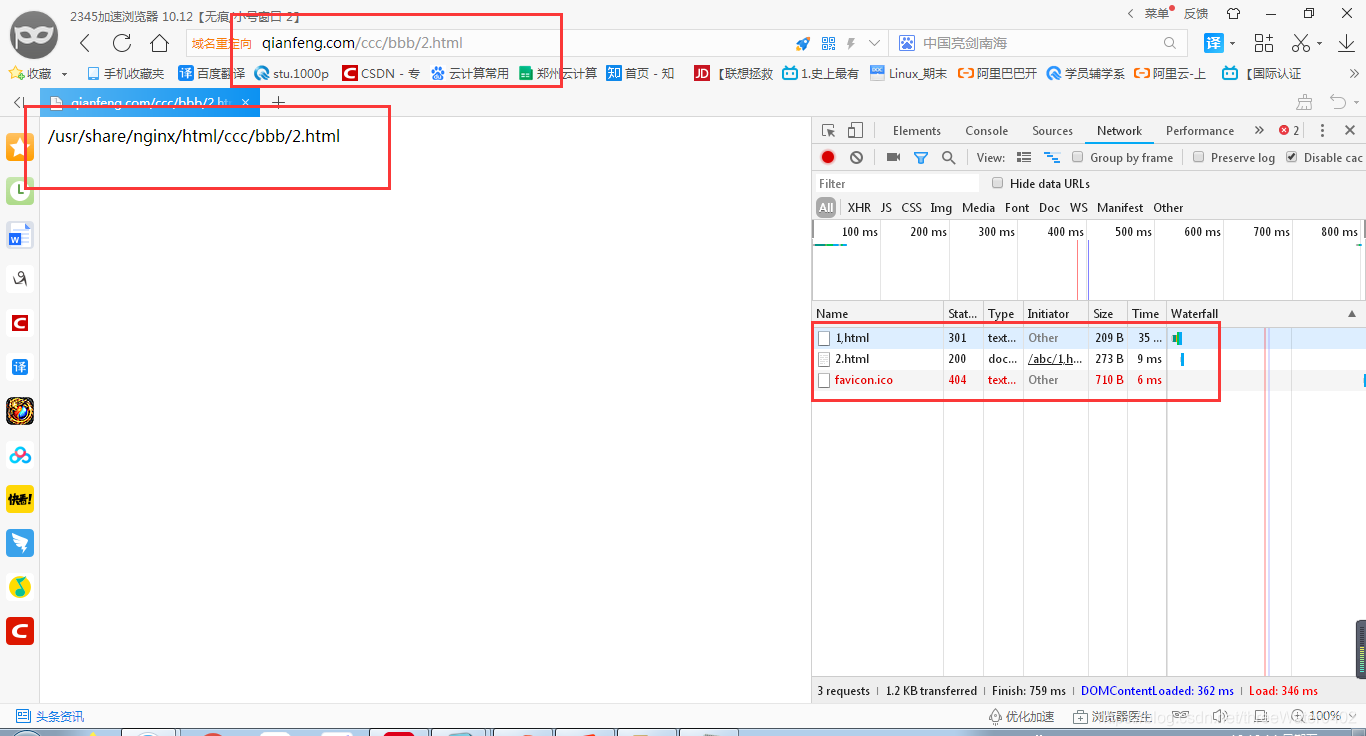Screen dimensions: 1366x736
Task: Switch to the Performance tab
Action: point(1200,131)
